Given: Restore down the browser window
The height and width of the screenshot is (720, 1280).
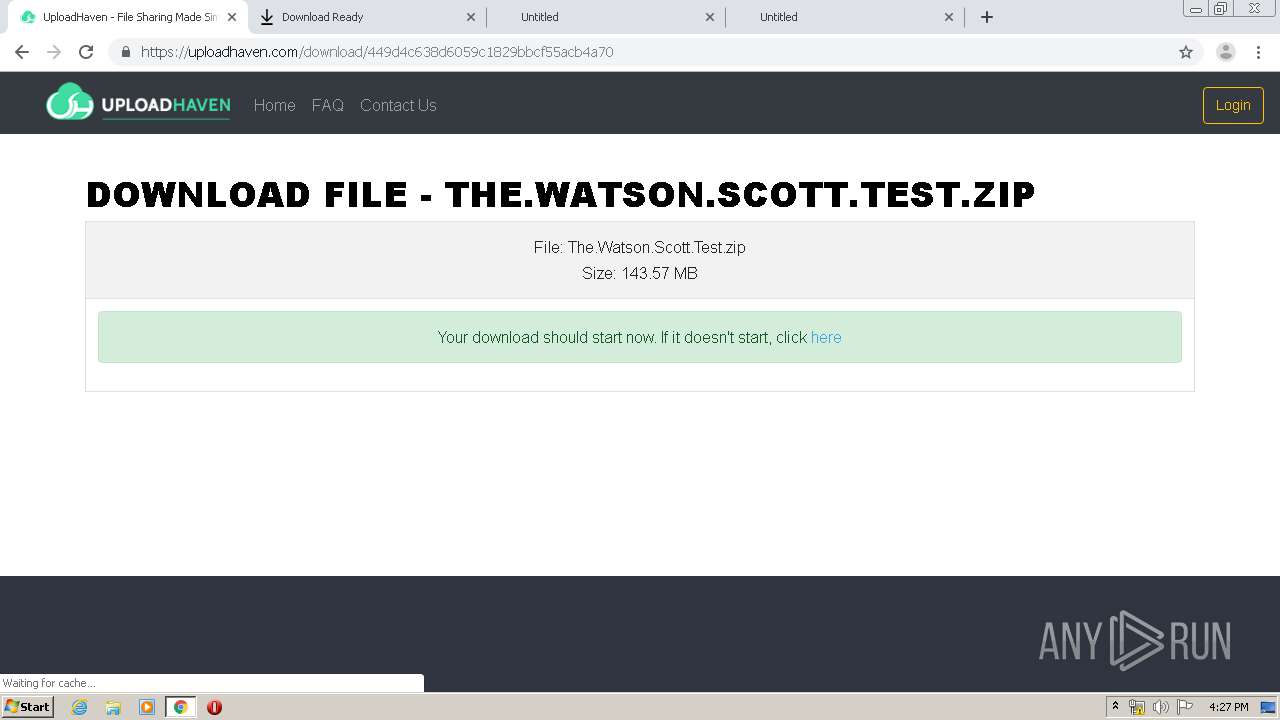Looking at the screenshot, I should coord(1220,8).
